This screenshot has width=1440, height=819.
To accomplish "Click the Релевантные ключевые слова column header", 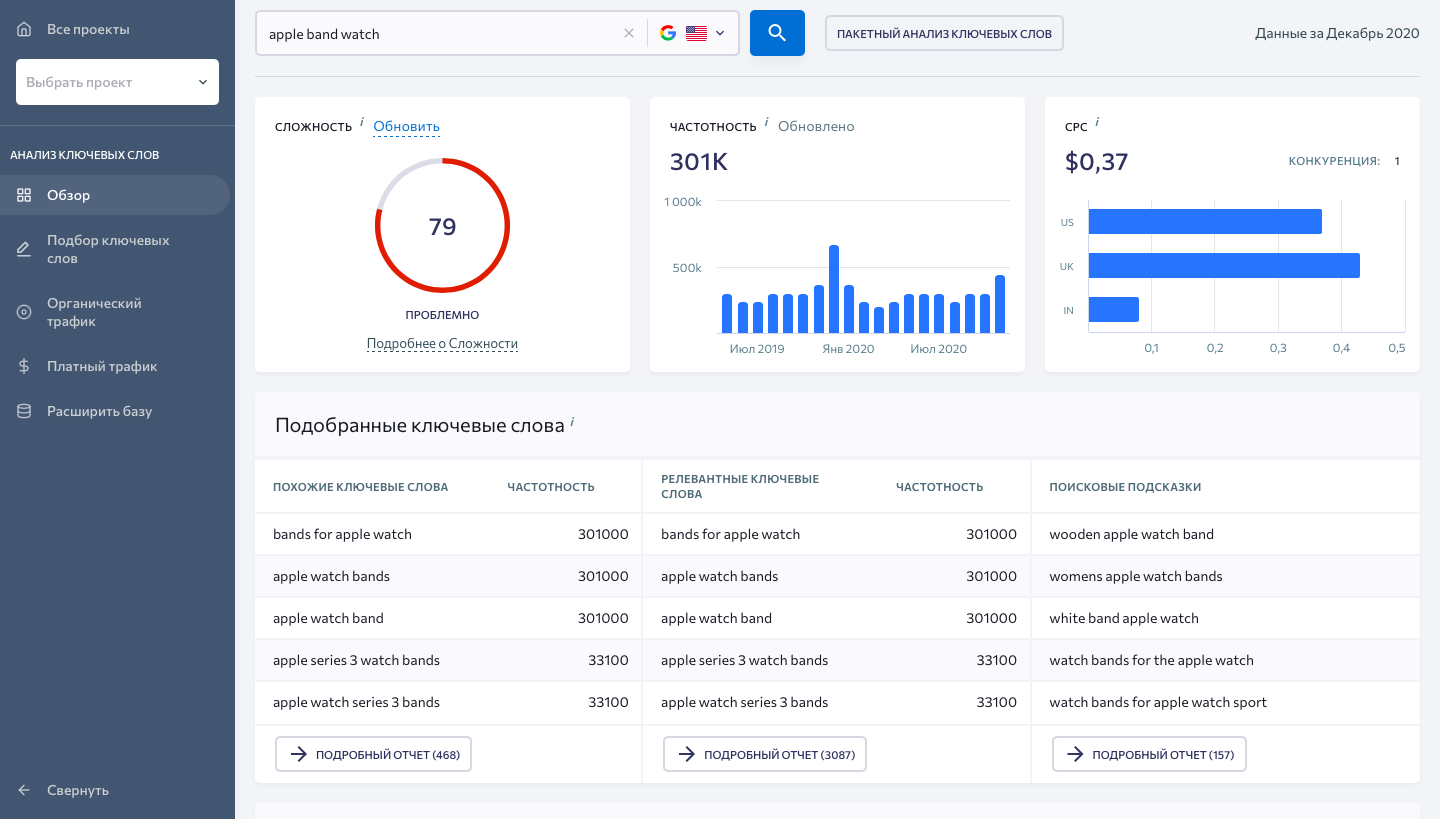I will click(x=740, y=487).
